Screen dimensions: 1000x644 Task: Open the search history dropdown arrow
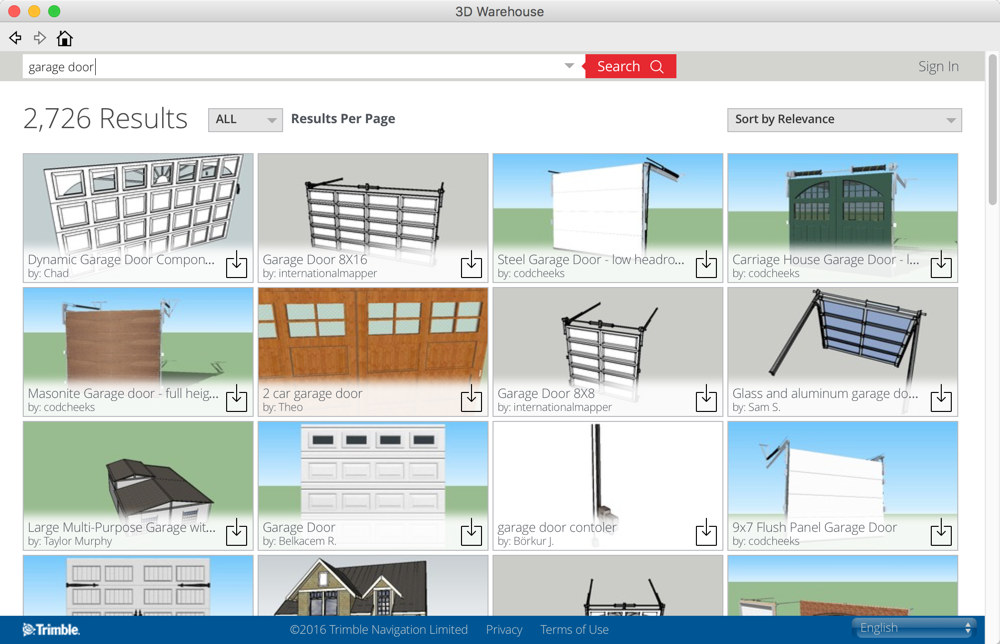tap(569, 66)
